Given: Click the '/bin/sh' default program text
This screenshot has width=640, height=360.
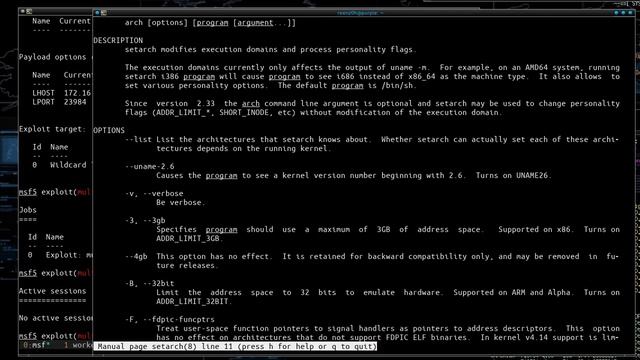Looking at the screenshot, I should click(397, 86).
